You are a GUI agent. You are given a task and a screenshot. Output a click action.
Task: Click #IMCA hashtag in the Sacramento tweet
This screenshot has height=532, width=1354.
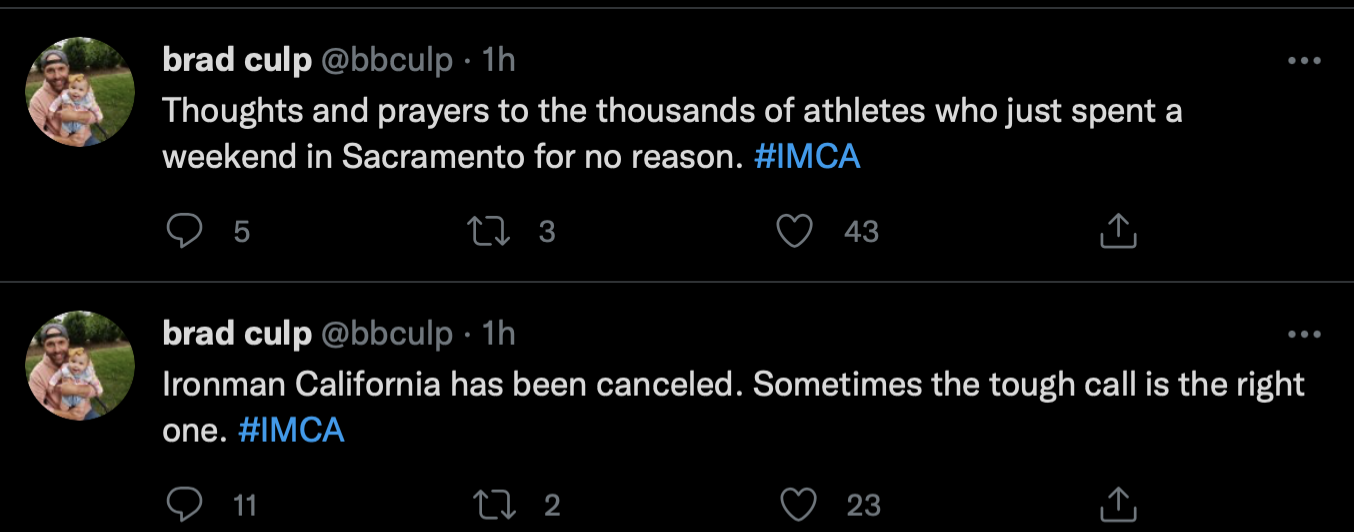pos(806,157)
